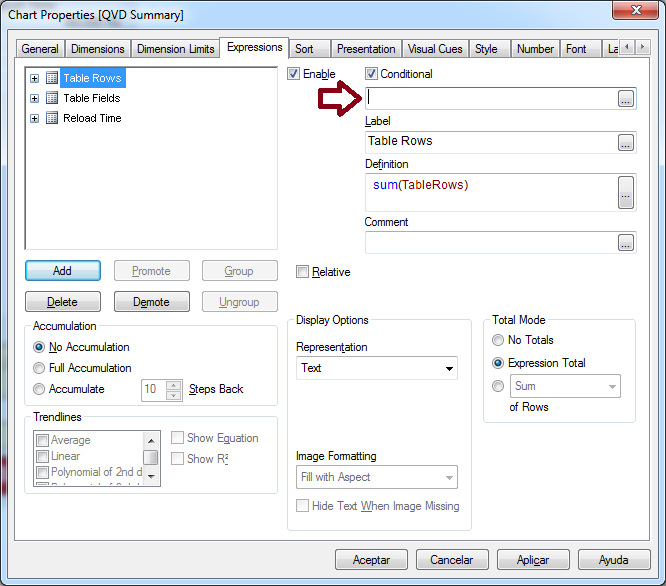Select No Accumulation radio button
Image resolution: width=666 pixels, height=586 pixels.
(x=39, y=347)
